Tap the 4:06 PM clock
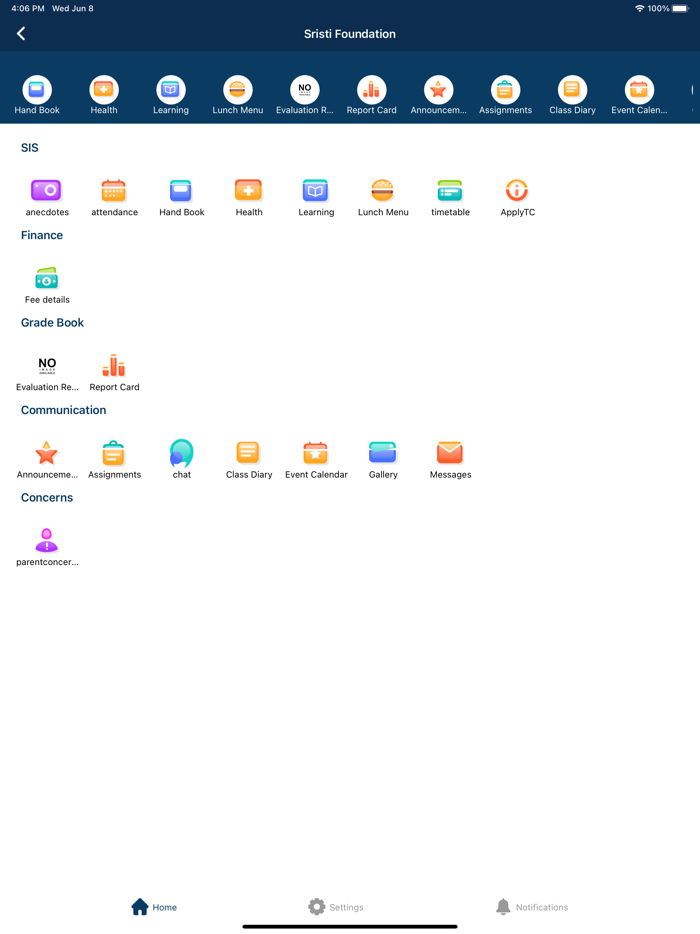 click(27, 8)
